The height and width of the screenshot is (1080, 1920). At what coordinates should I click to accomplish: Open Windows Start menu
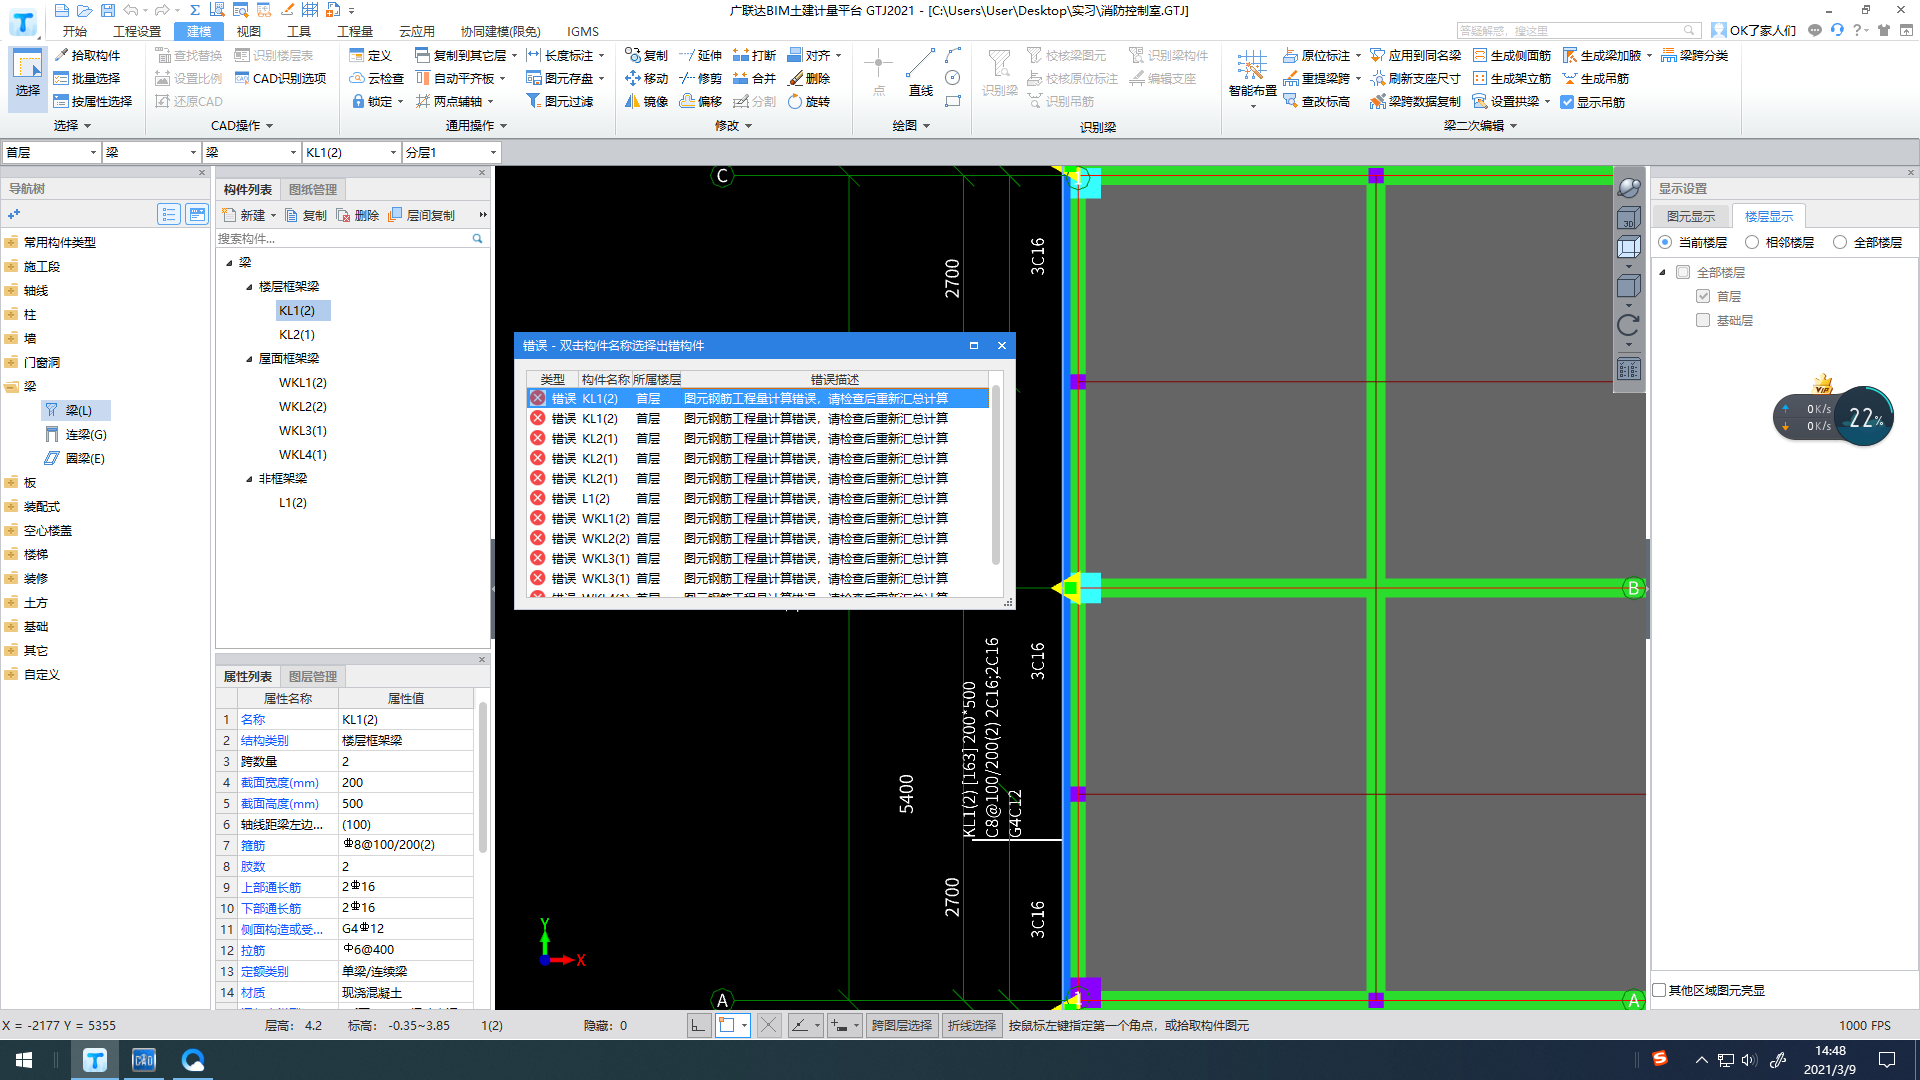tap(24, 1060)
